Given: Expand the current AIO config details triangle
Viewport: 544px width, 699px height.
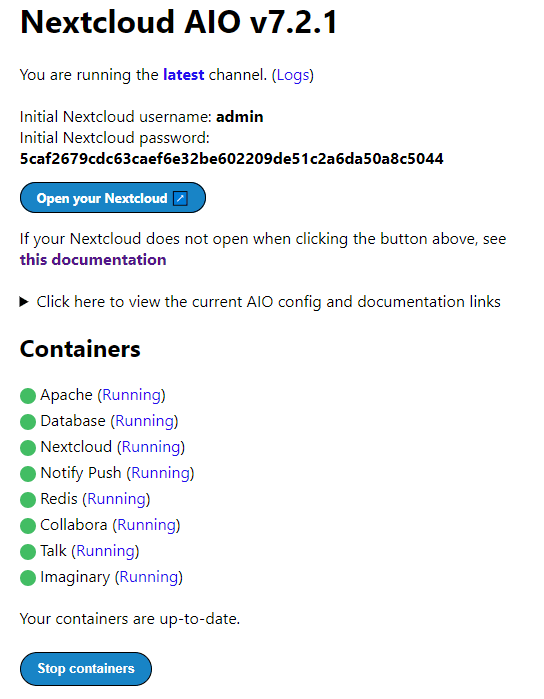Looking at the screenshot, I should click(24, 302).
